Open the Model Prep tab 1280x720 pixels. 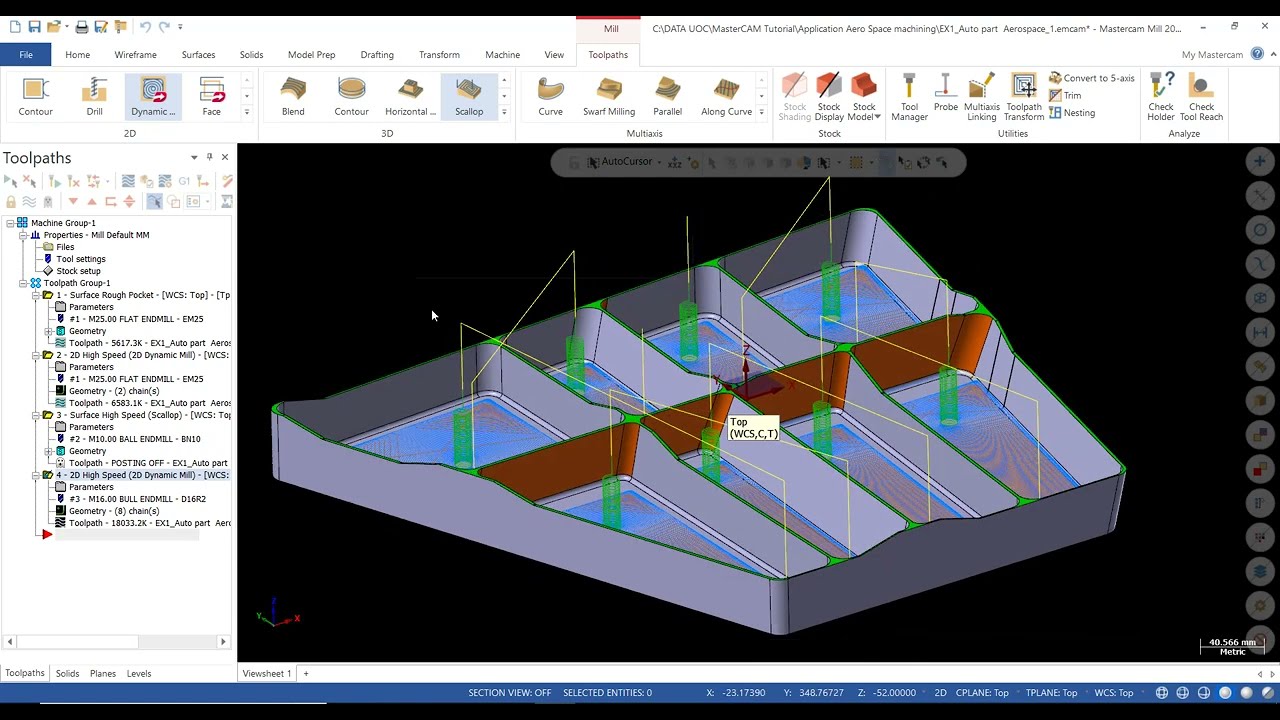point(311,55)
